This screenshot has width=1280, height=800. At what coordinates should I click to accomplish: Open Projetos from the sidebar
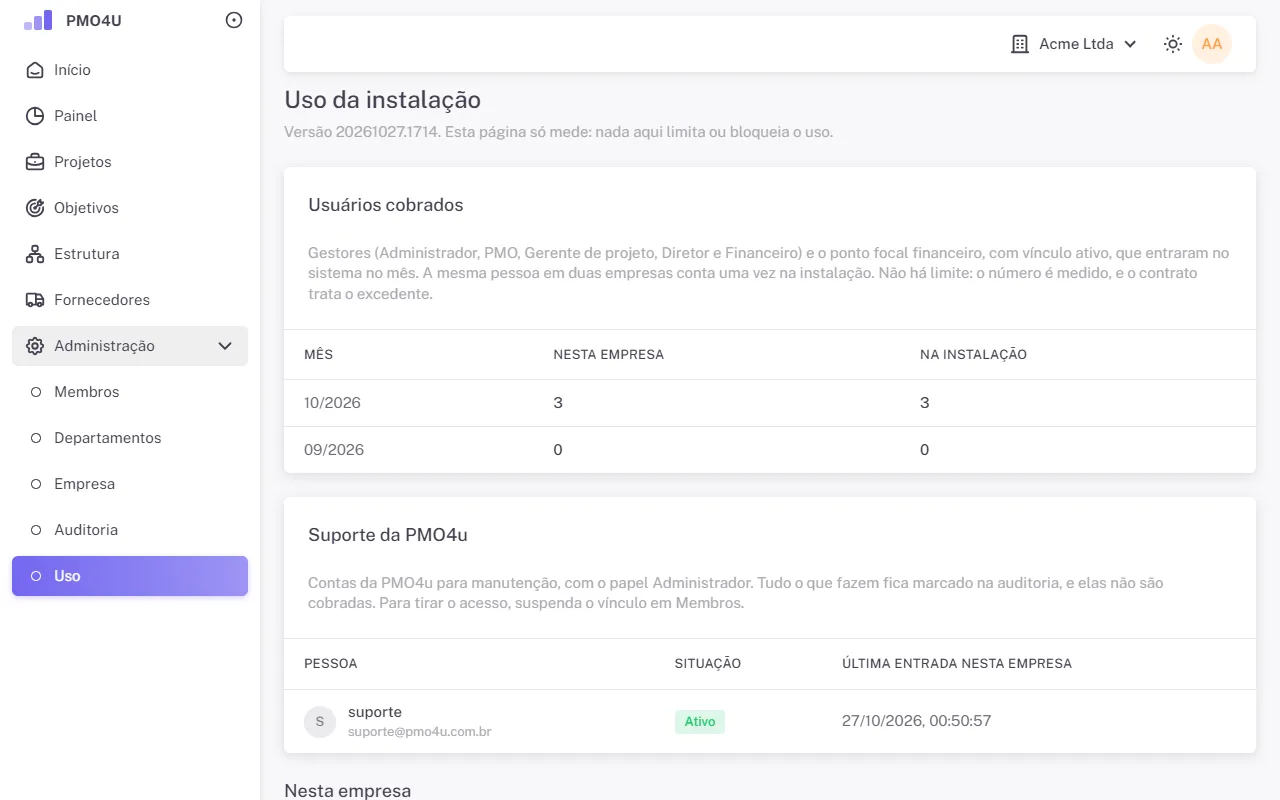pos(130,162)
